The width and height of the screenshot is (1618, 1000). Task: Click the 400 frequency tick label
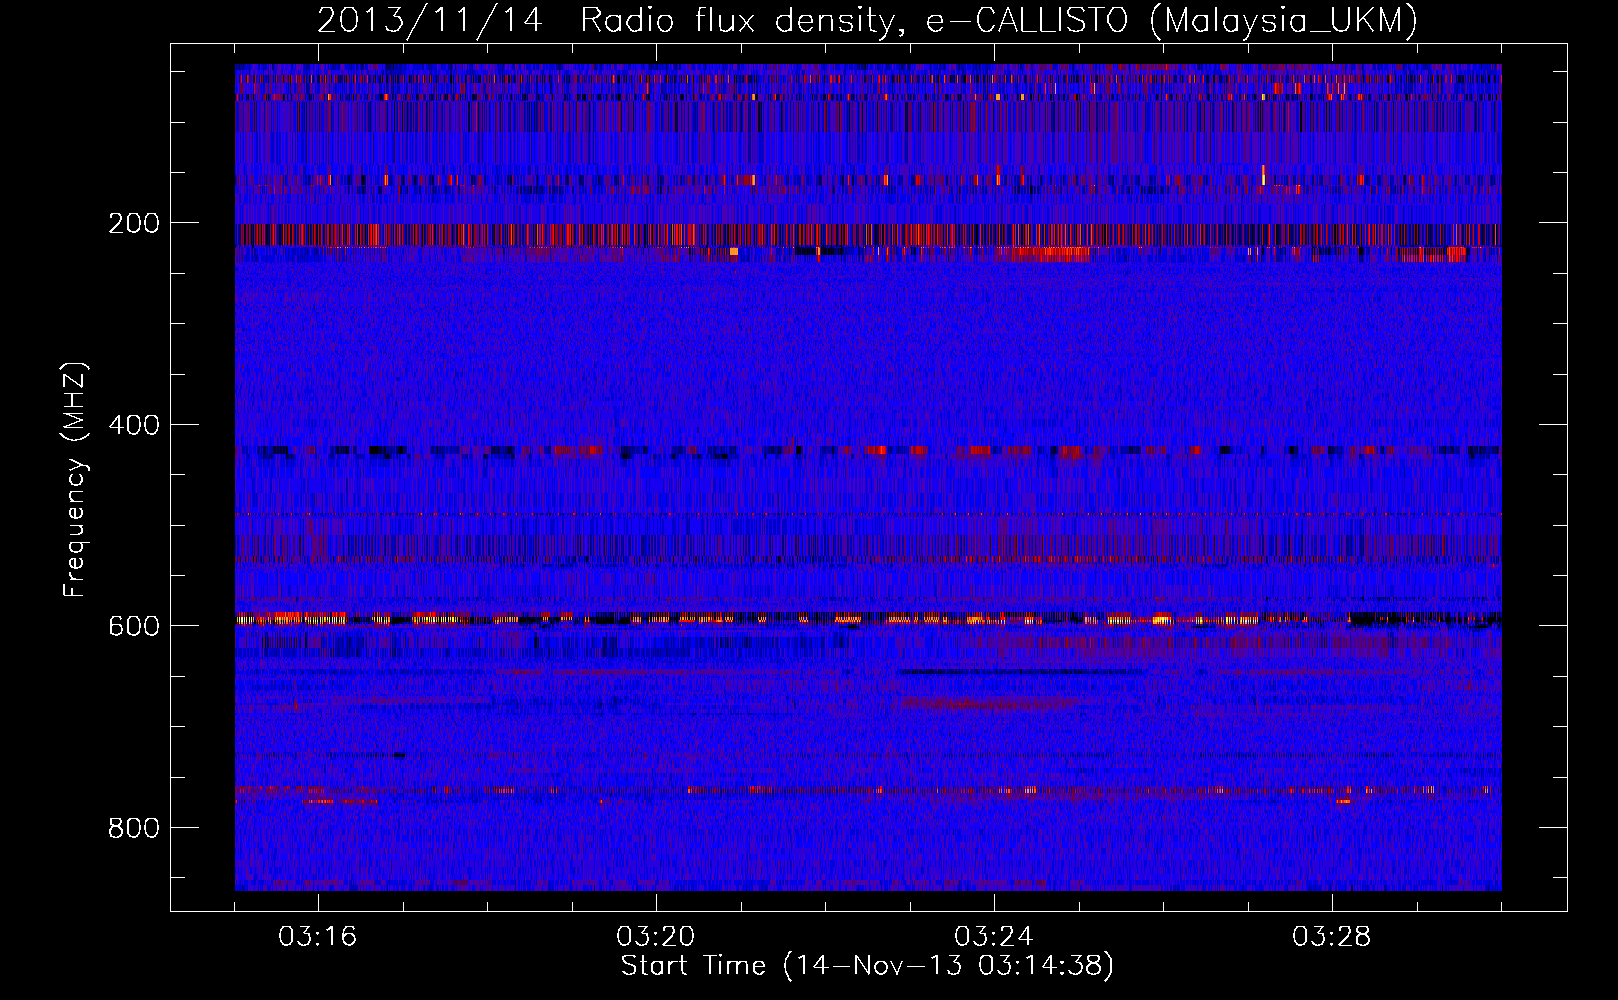click(134, 425)
